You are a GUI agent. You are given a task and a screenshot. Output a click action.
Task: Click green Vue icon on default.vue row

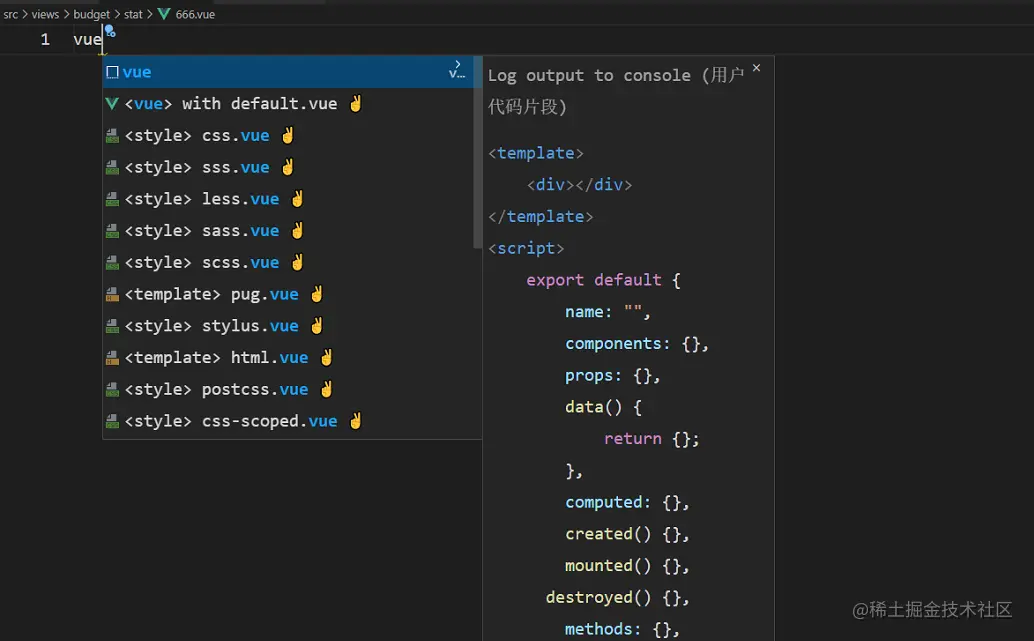(112, 104)
